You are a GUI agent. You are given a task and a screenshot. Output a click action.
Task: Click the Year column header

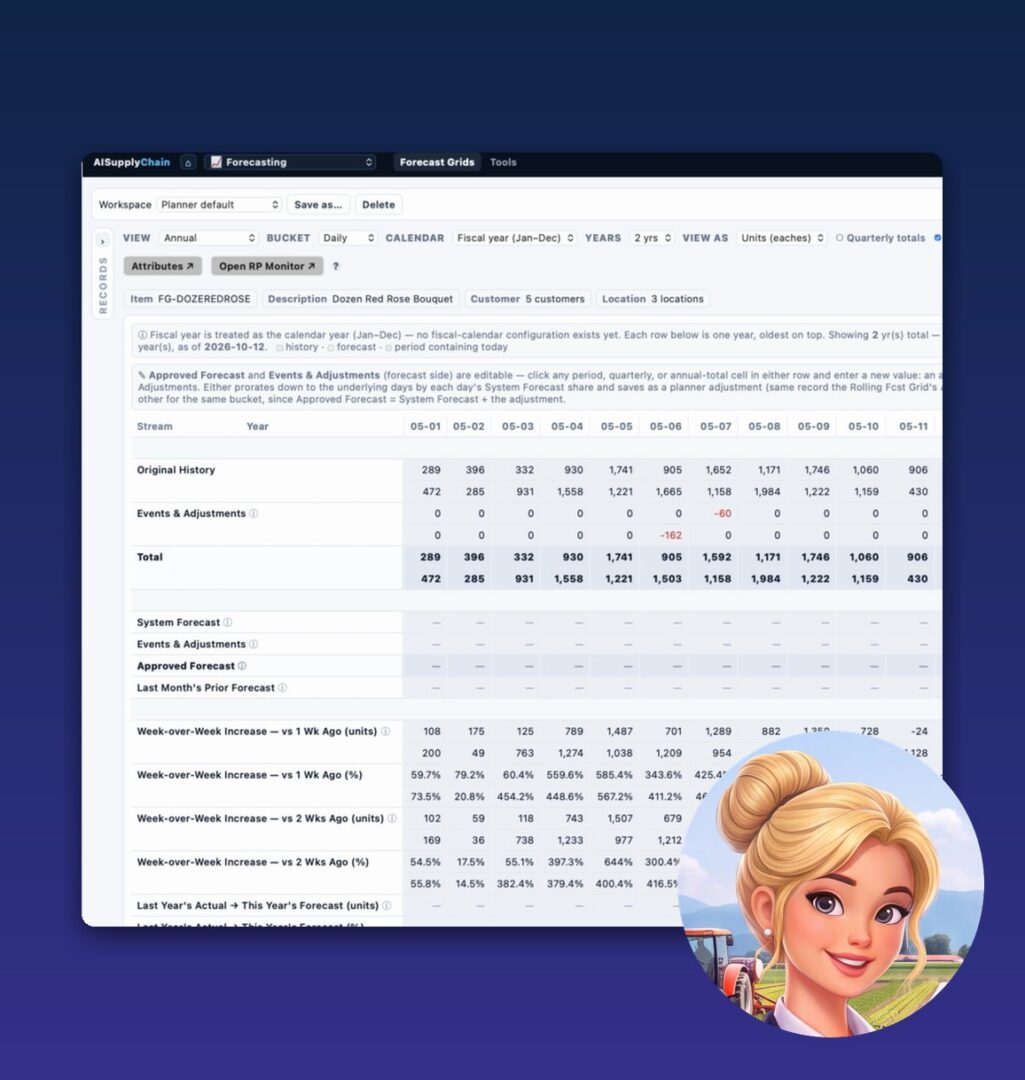coord(258,427)
